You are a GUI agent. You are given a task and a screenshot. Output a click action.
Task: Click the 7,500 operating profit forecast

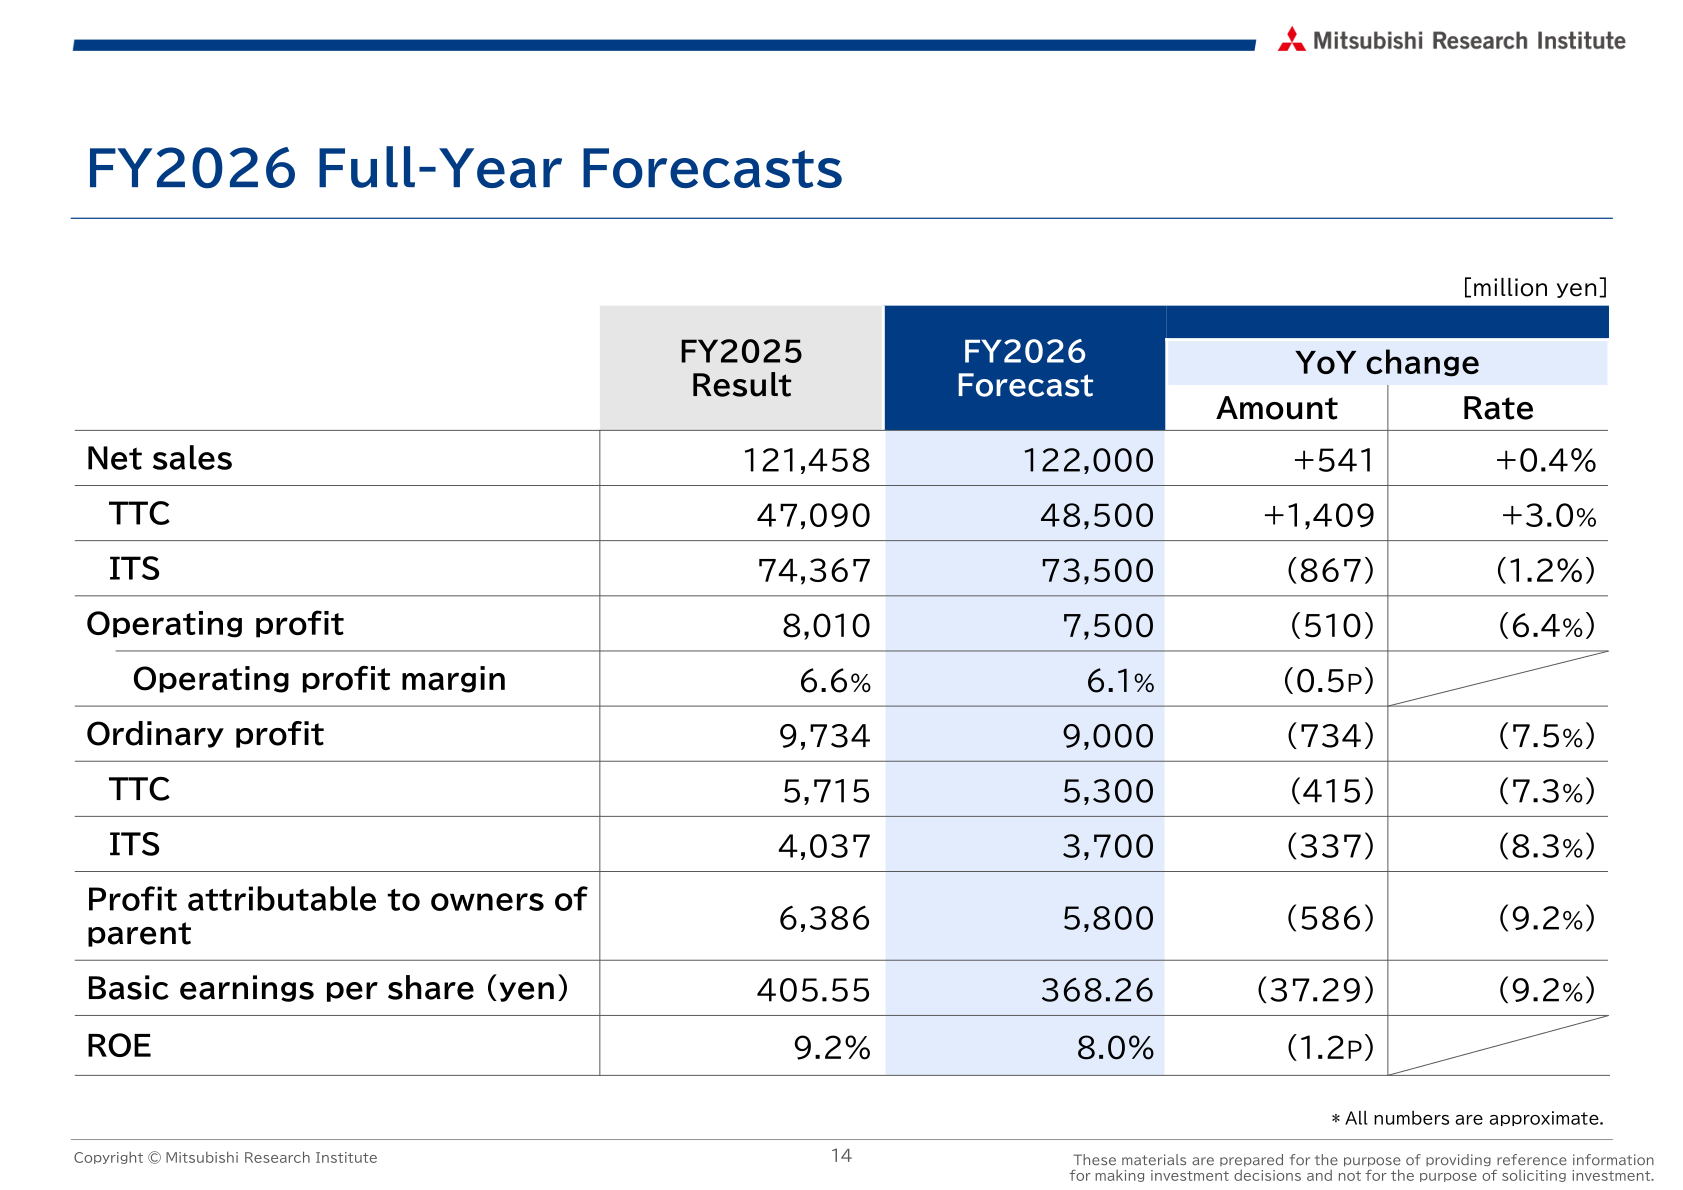[x=1107, y=626]
